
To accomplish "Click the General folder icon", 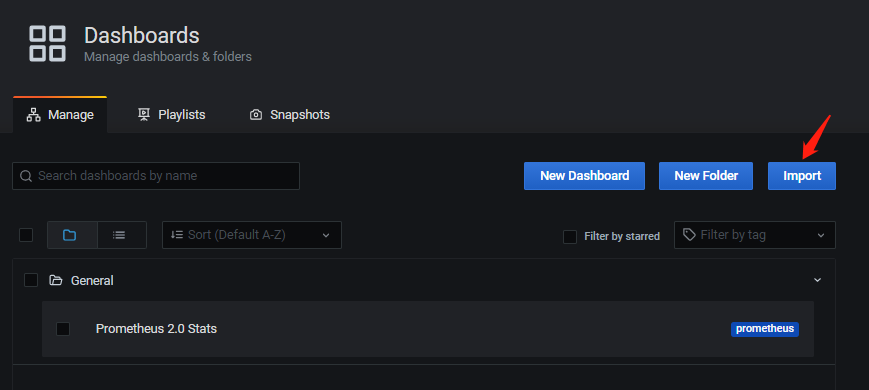I will [55, 280].
